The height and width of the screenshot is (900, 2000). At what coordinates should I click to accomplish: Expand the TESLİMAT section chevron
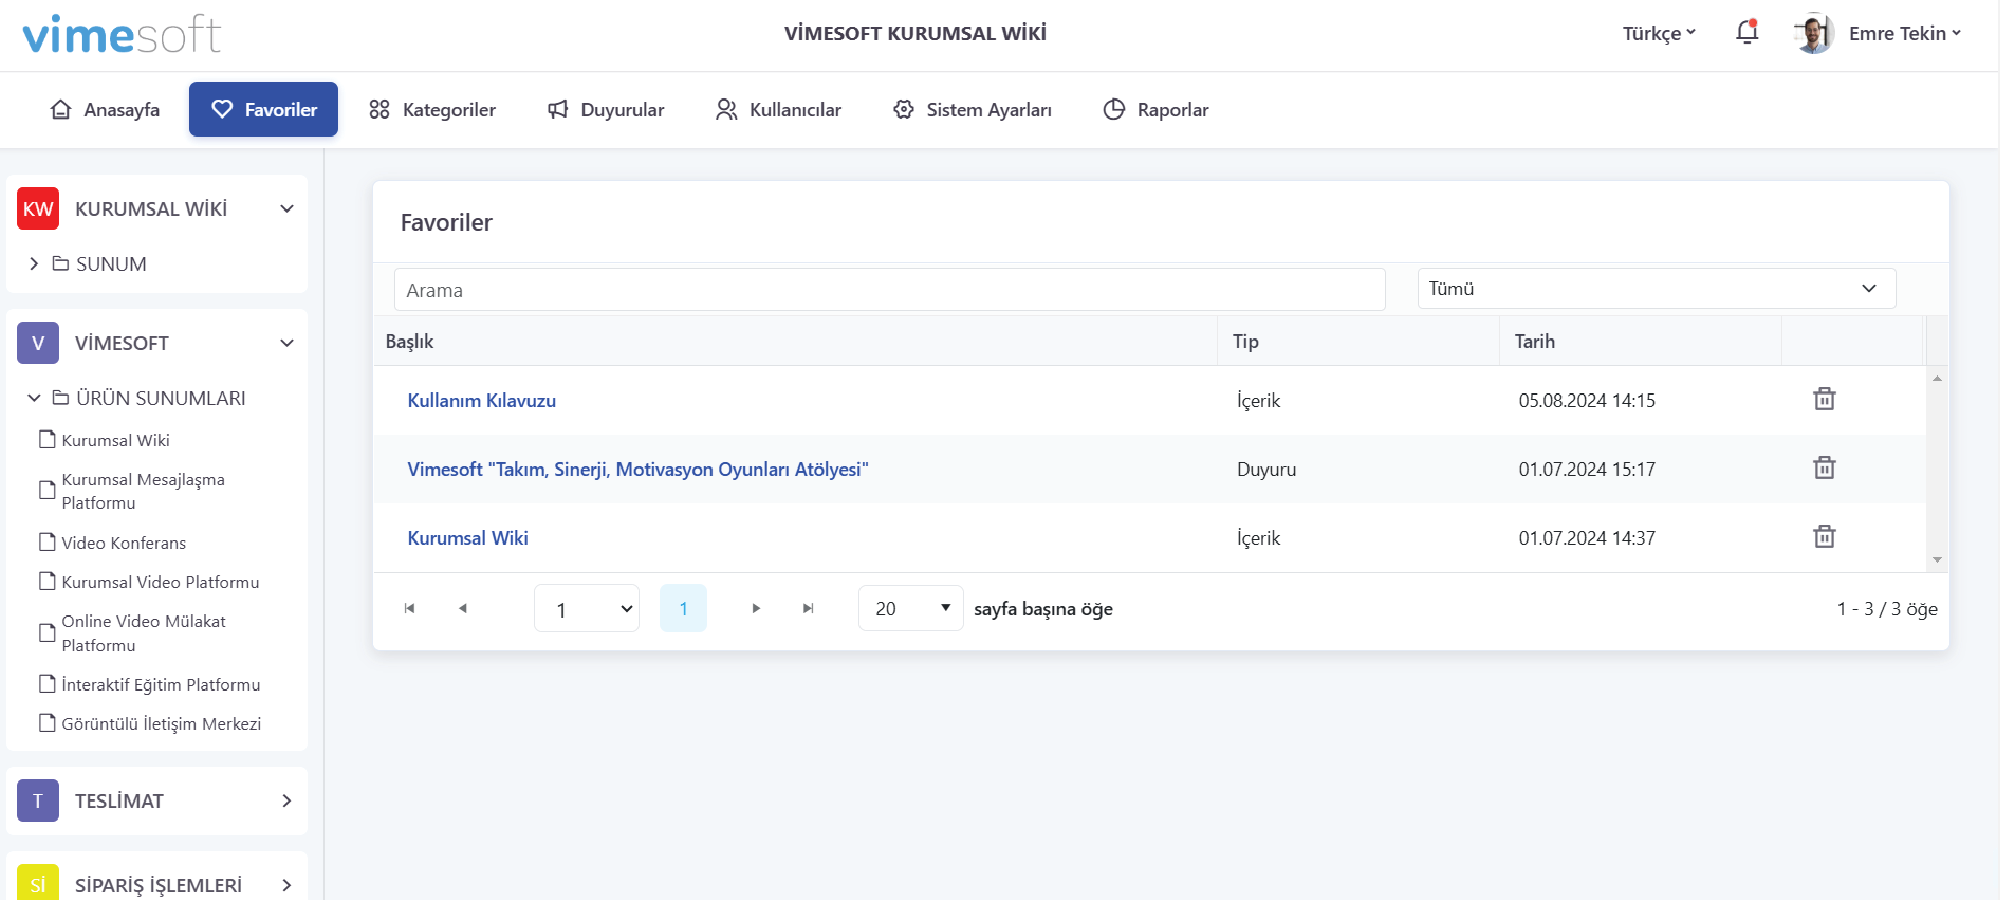tap(287, 801)
